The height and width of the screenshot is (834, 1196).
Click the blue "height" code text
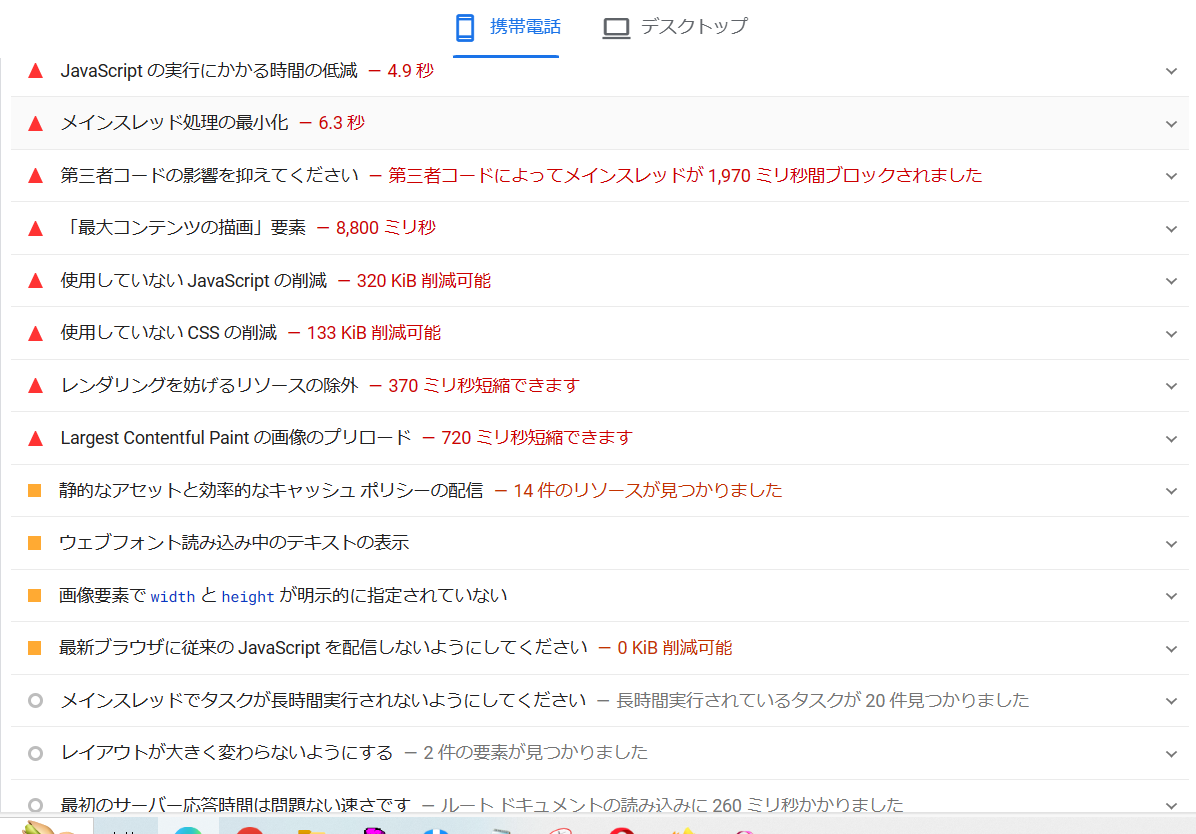(248, 597)
